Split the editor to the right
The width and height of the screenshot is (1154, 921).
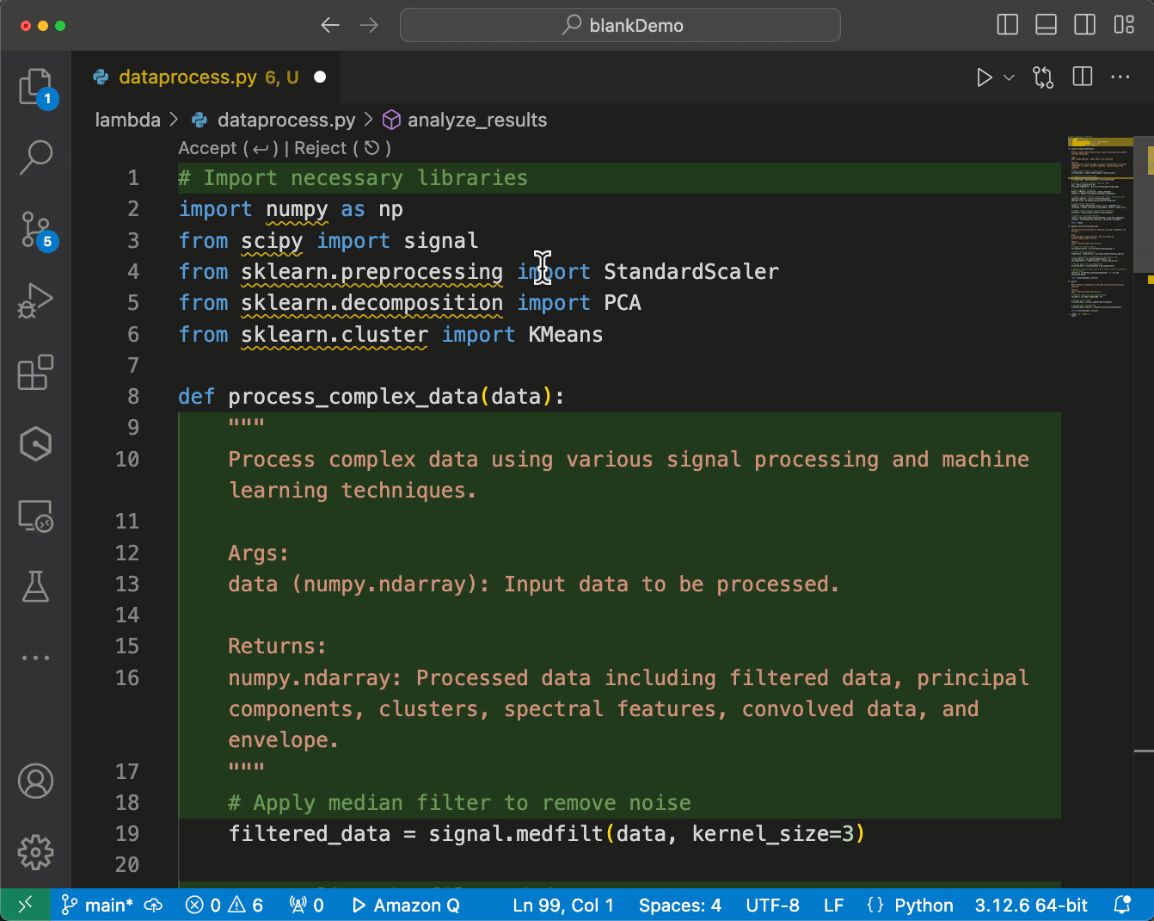1081,76
